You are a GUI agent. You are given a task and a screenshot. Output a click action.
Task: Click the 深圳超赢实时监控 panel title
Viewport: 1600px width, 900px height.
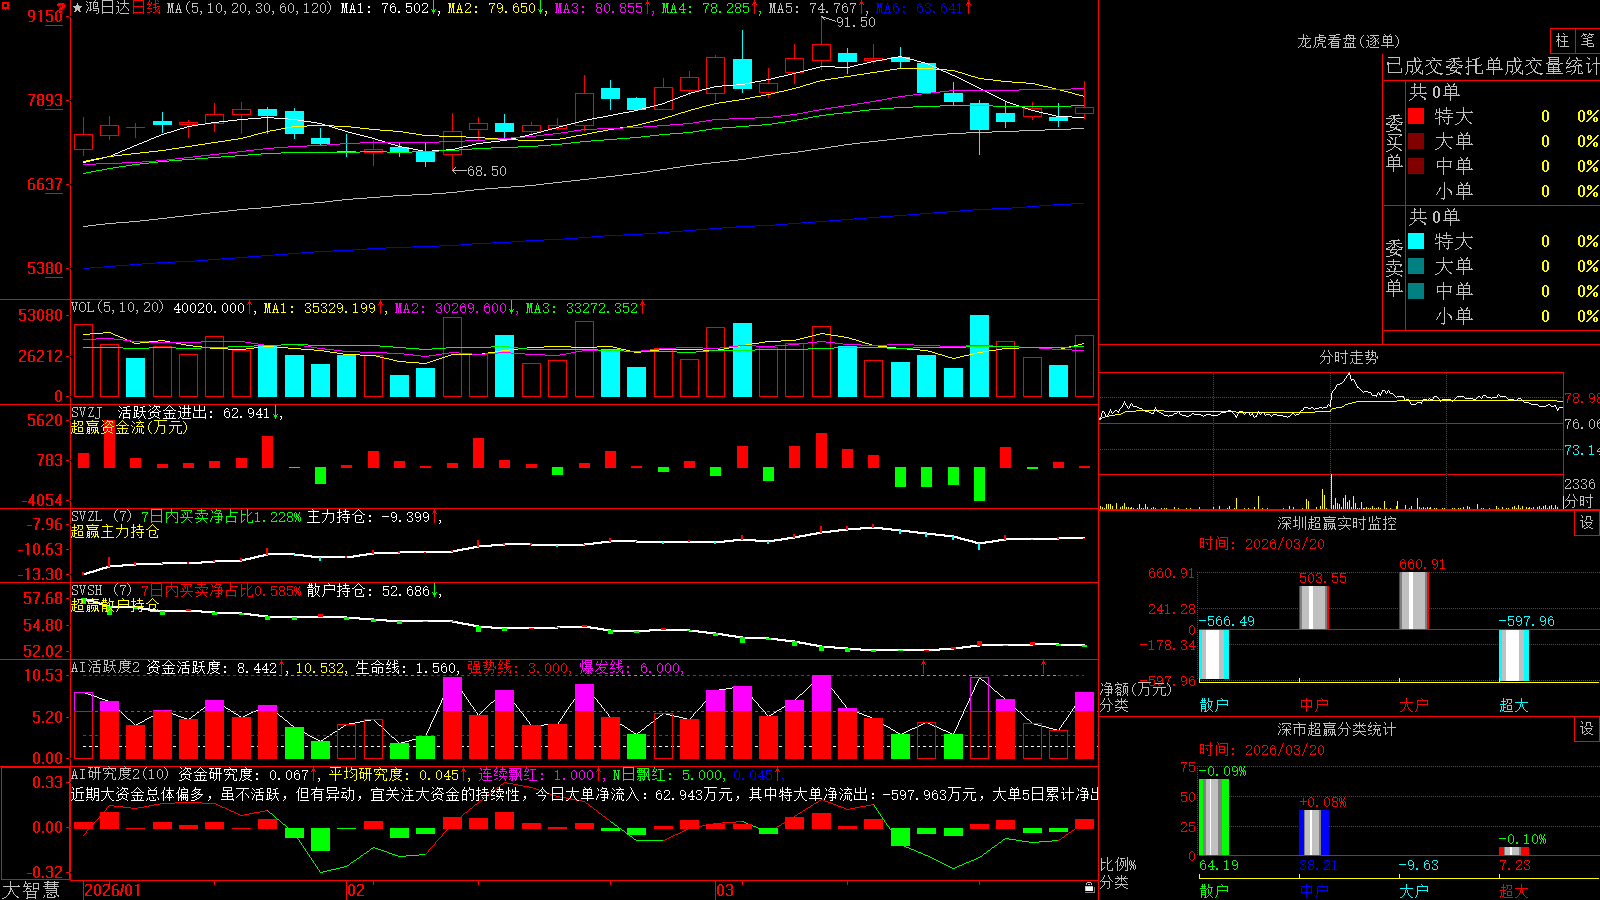[1336, 523]
